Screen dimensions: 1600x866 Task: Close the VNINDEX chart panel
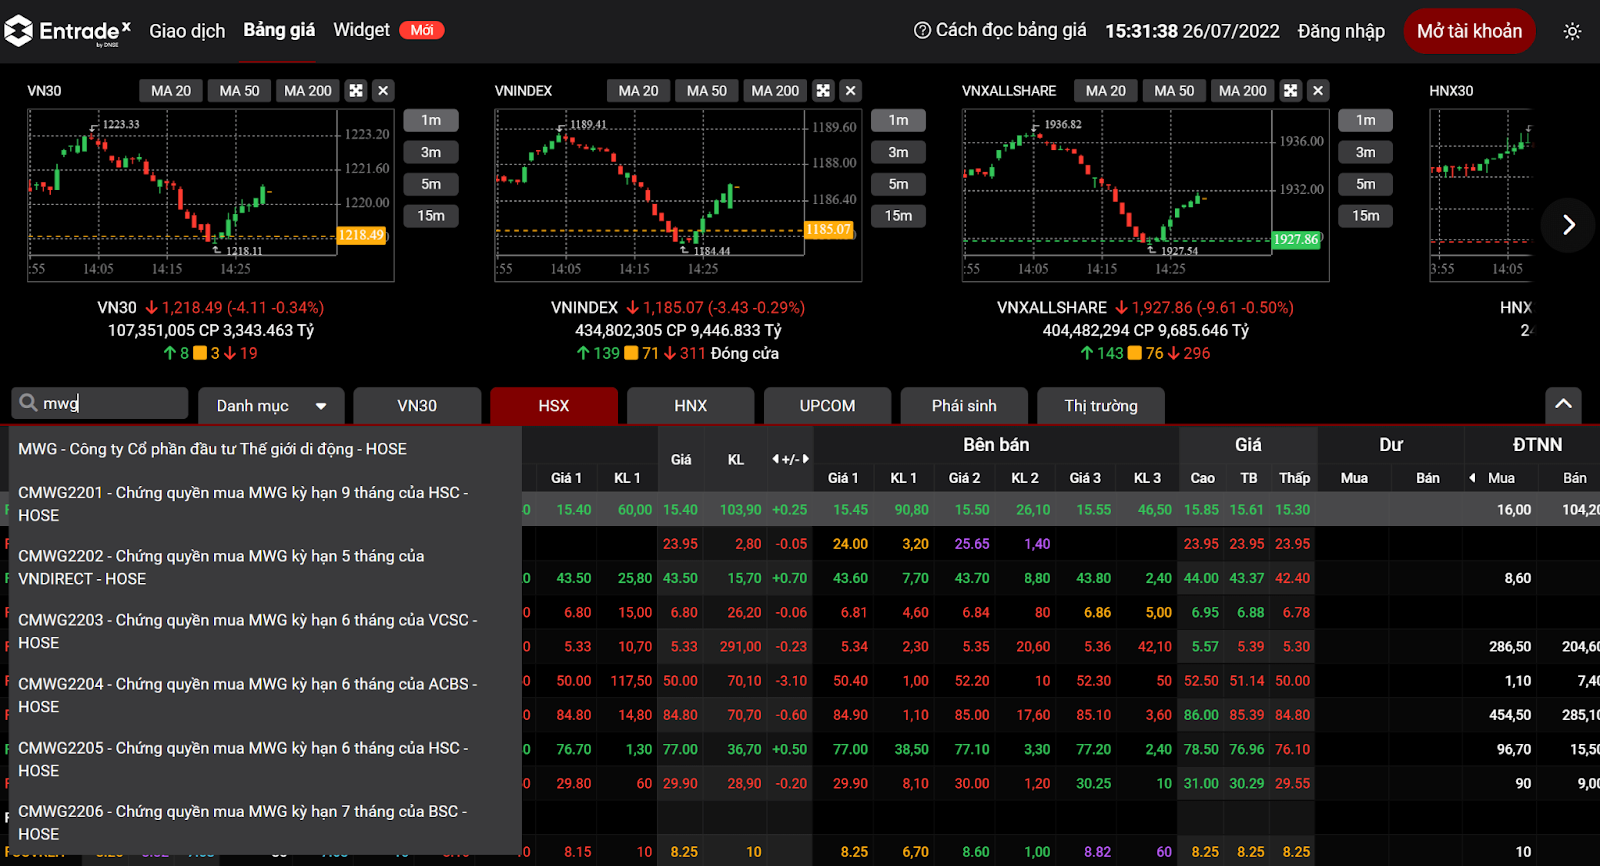click(851, 91)
